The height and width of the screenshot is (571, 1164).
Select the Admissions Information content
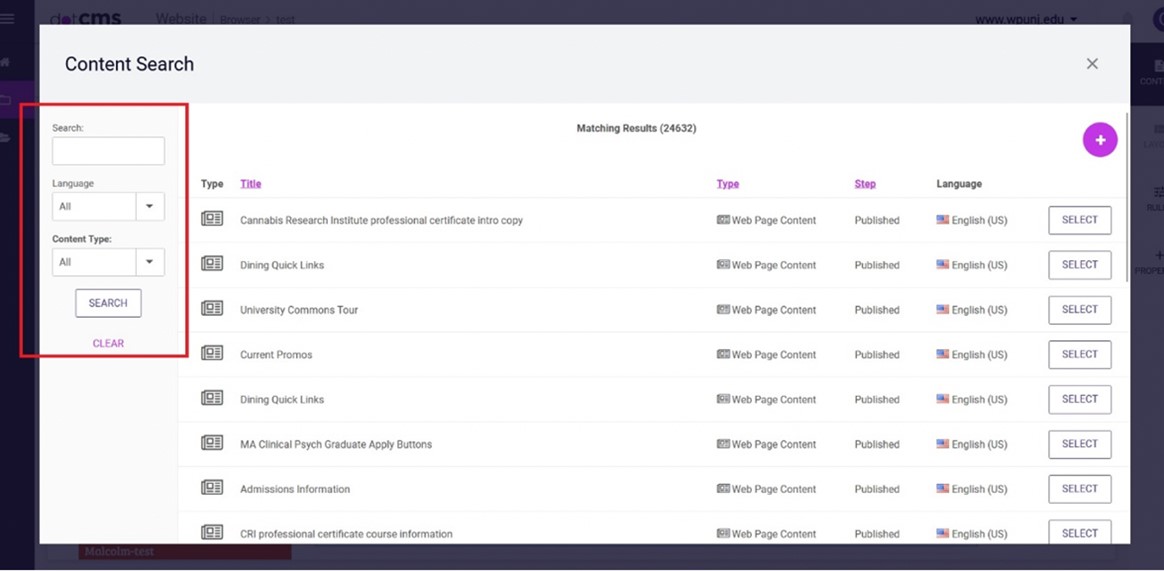point(1079,489)
